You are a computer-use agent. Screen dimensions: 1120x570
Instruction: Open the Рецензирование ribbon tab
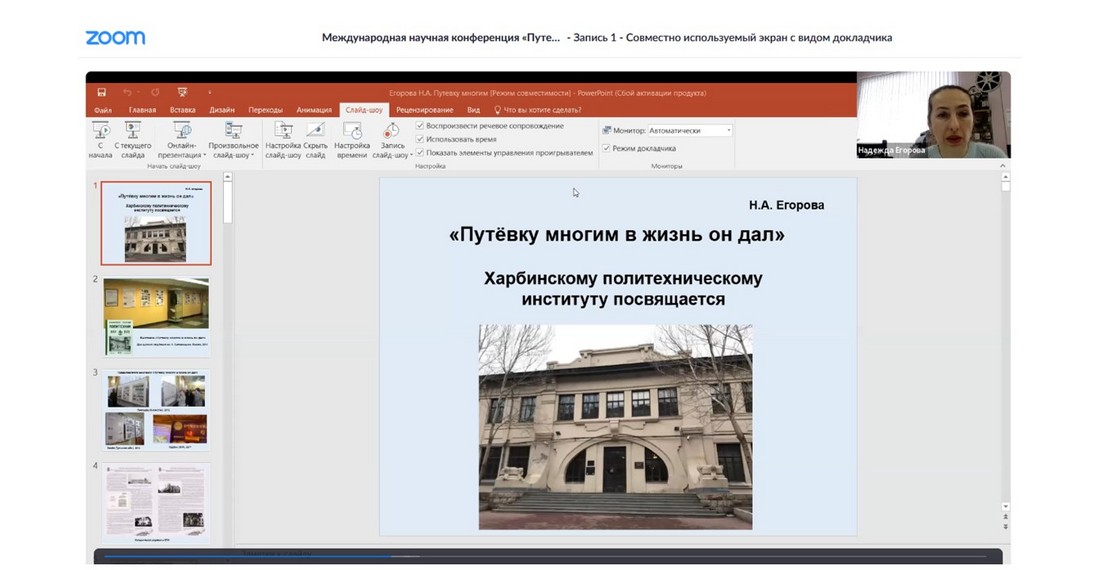coord(424,110)
